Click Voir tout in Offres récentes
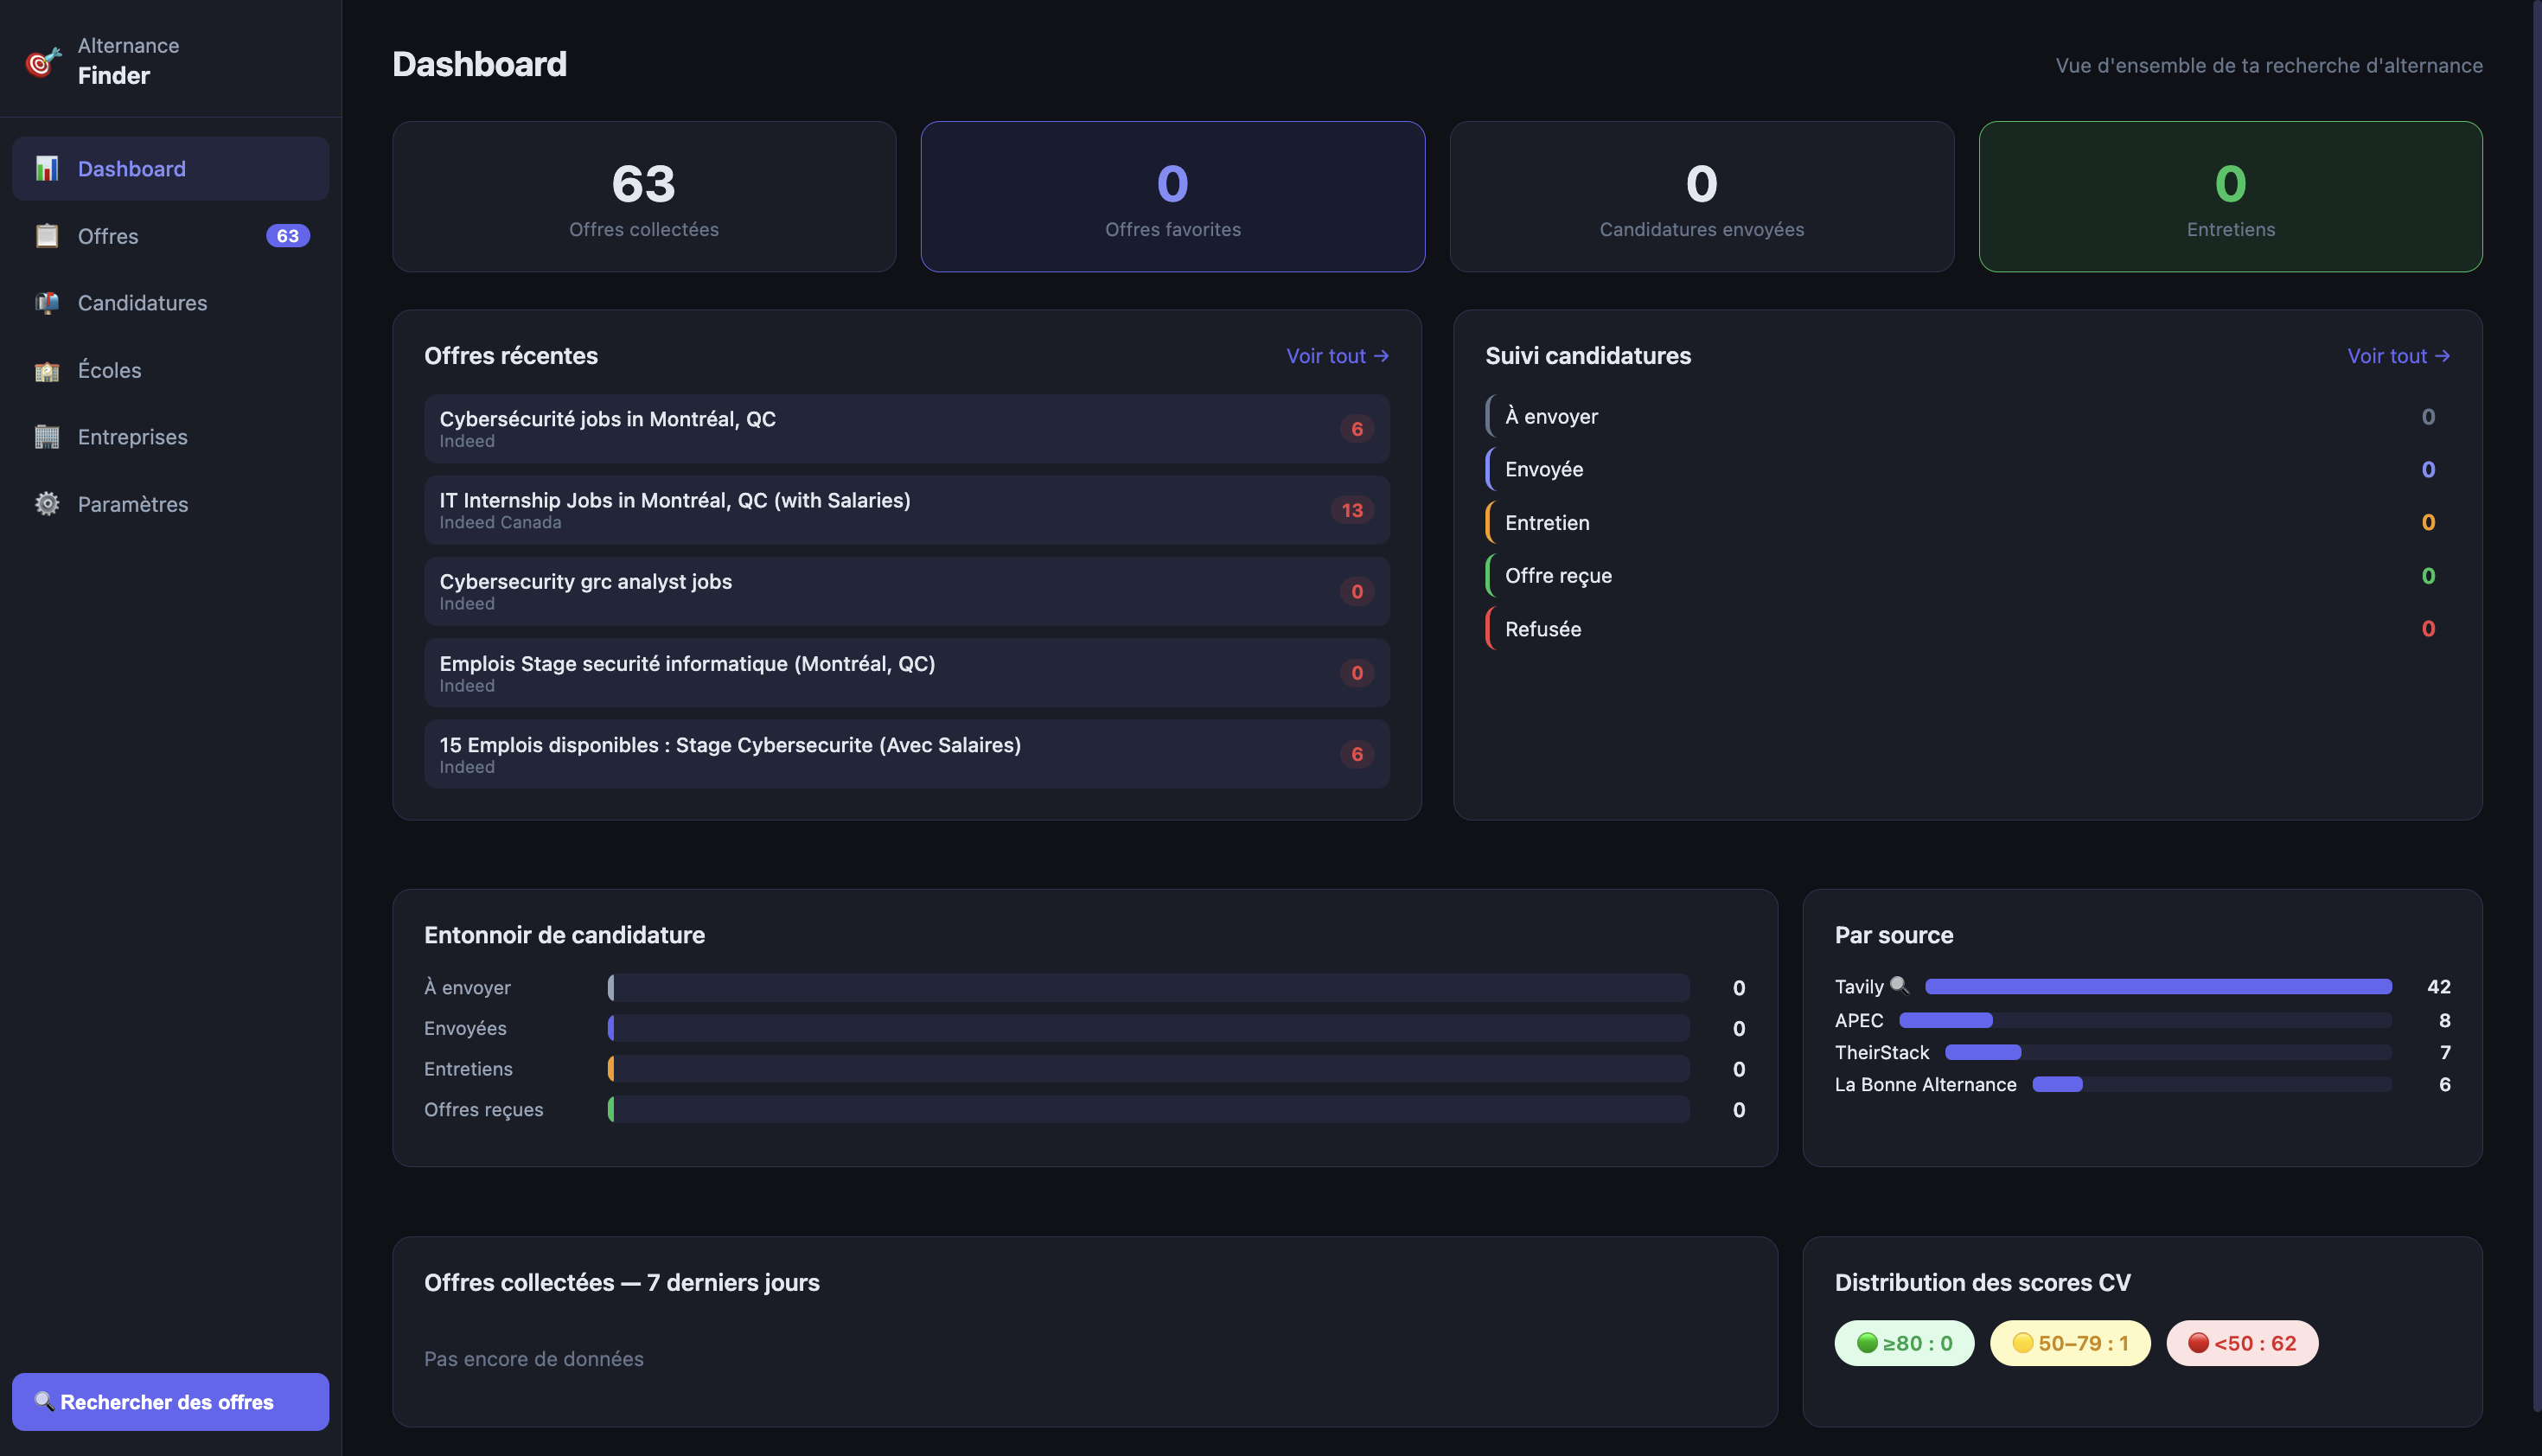Image resolution: width=2542 pixels, height=1456 pixels. (1337, 356)
